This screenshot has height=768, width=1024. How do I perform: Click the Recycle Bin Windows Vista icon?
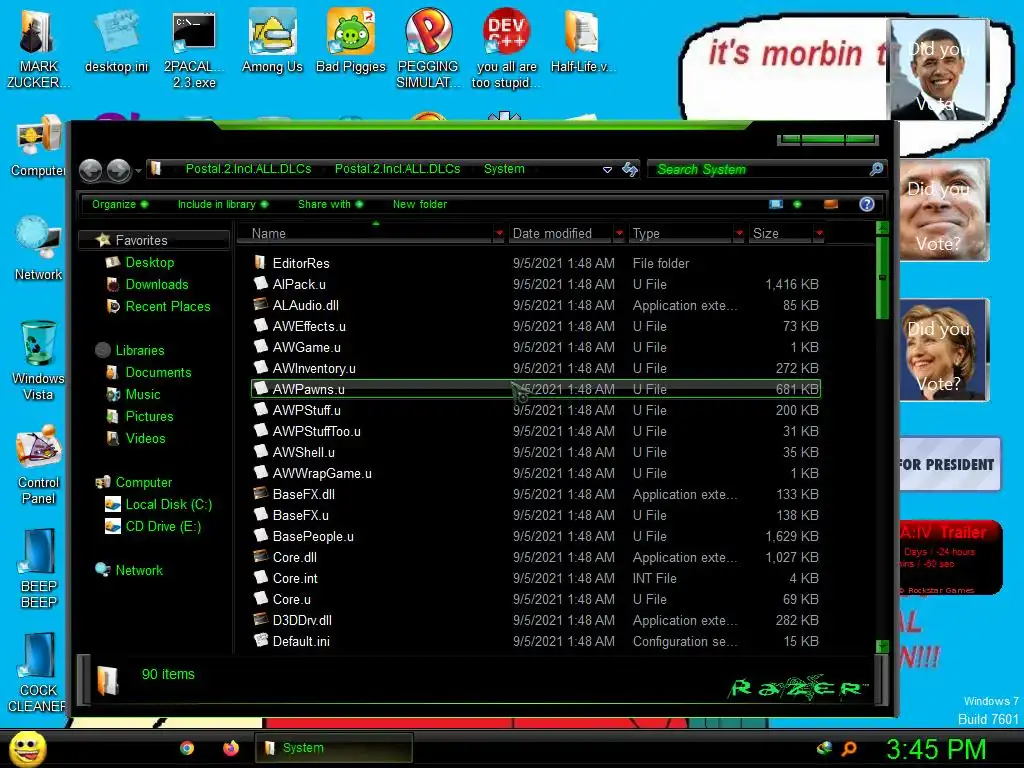coord(39,360)
